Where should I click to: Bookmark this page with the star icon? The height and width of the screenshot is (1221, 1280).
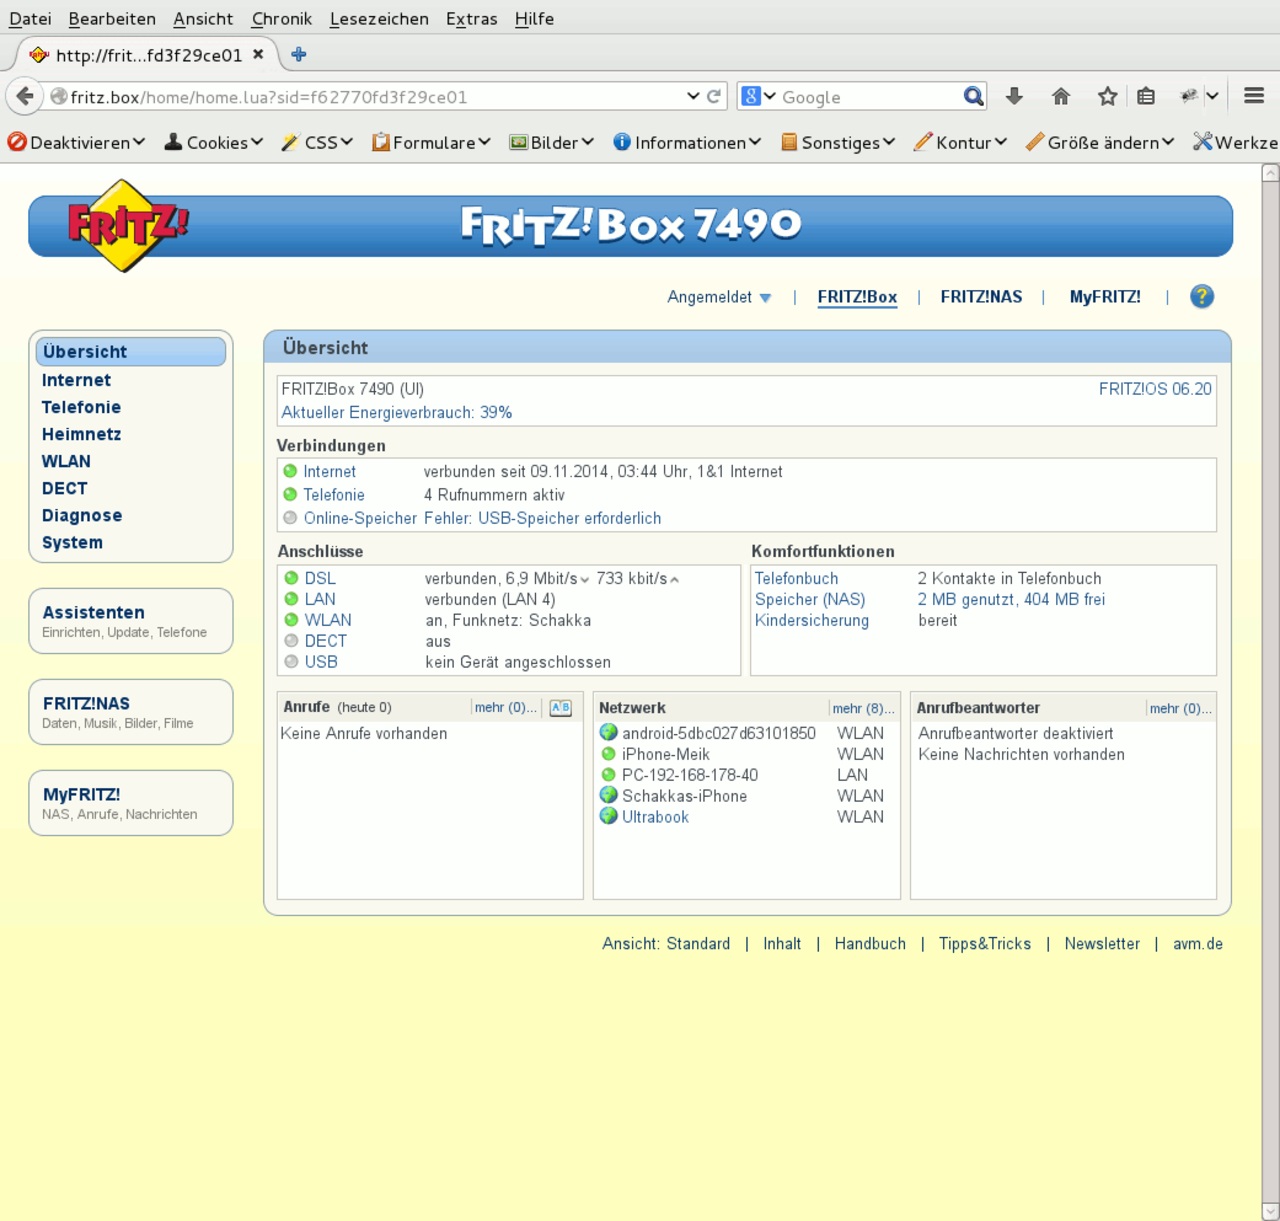pos(1107,96)
